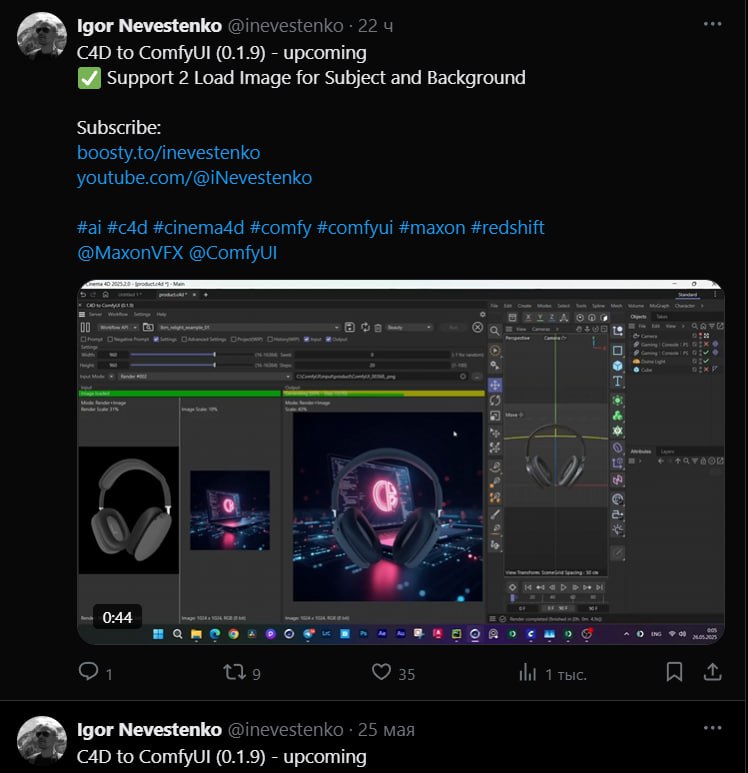748x773 pixels.
Task: Play the Cinema 4D video in the post
Action: click(x=401, y=462)
